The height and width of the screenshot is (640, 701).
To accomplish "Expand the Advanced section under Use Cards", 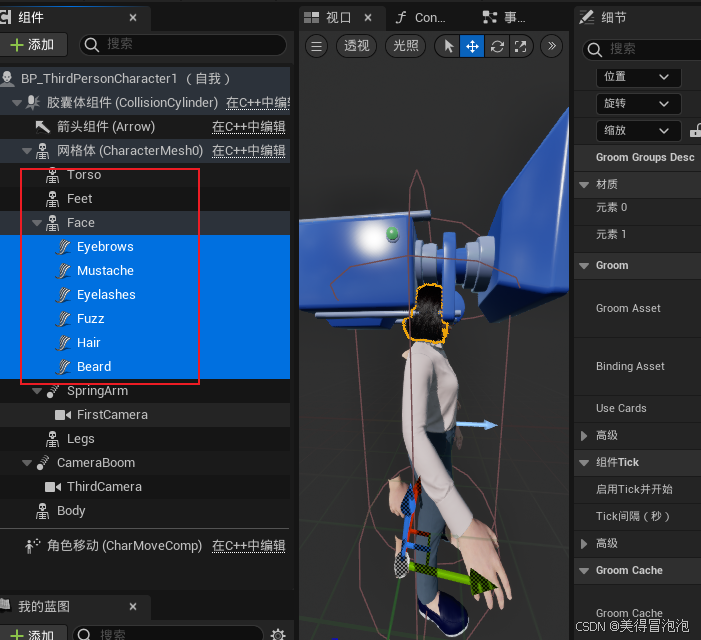I will coord(584,436).
